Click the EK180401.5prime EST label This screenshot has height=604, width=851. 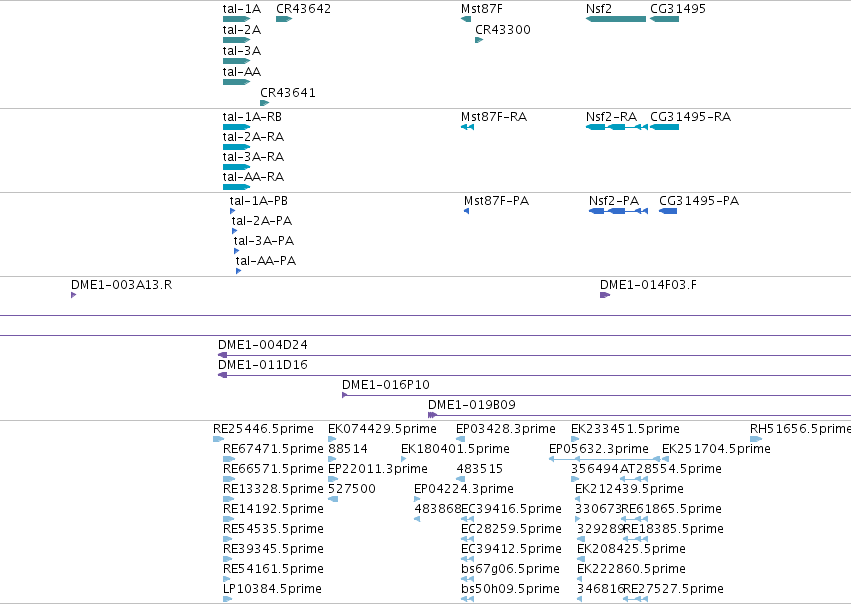pos(455,449)
